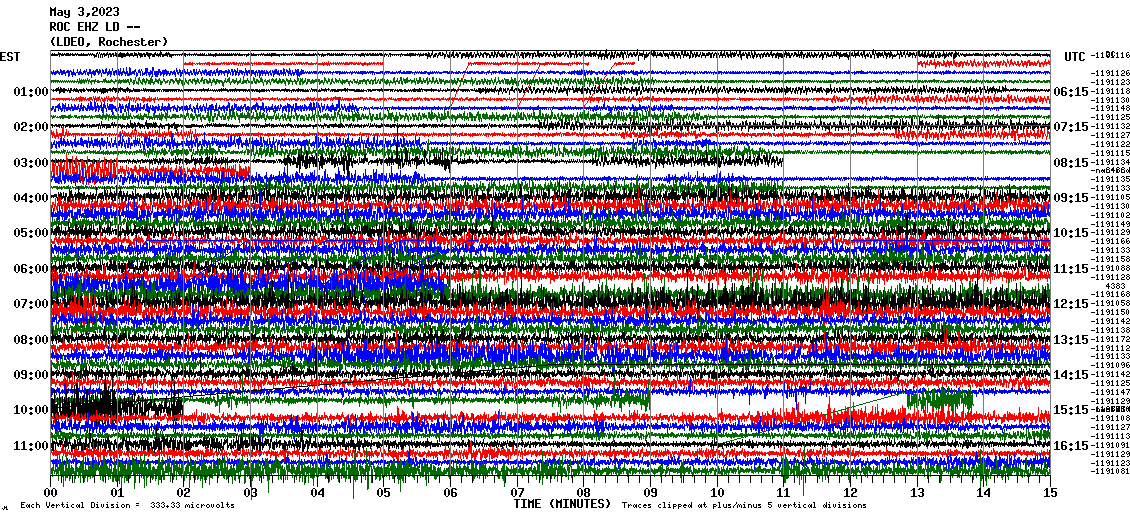This screenshot has height=519, width=1130.
Task: Click the Traces clipped footnote text
Action: (x=744, y=506)
